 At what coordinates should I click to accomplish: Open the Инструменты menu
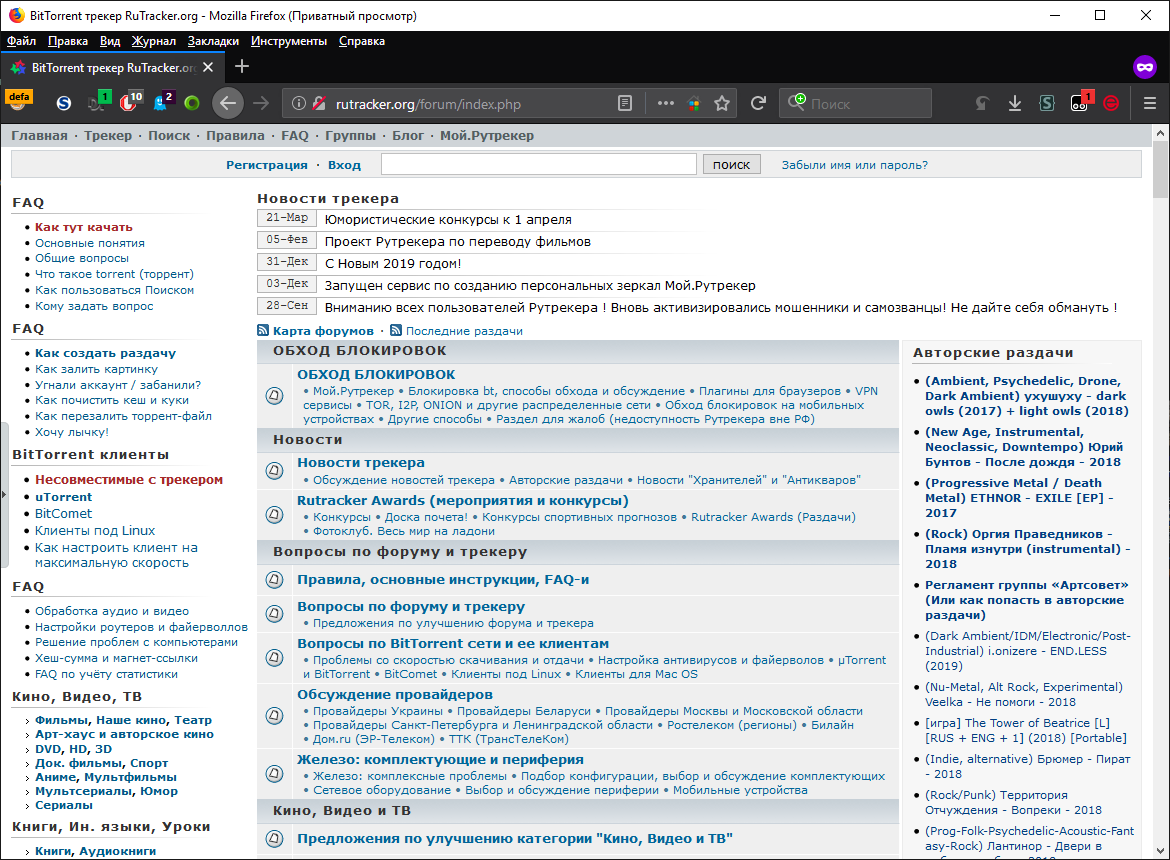[x=289, y=41]
